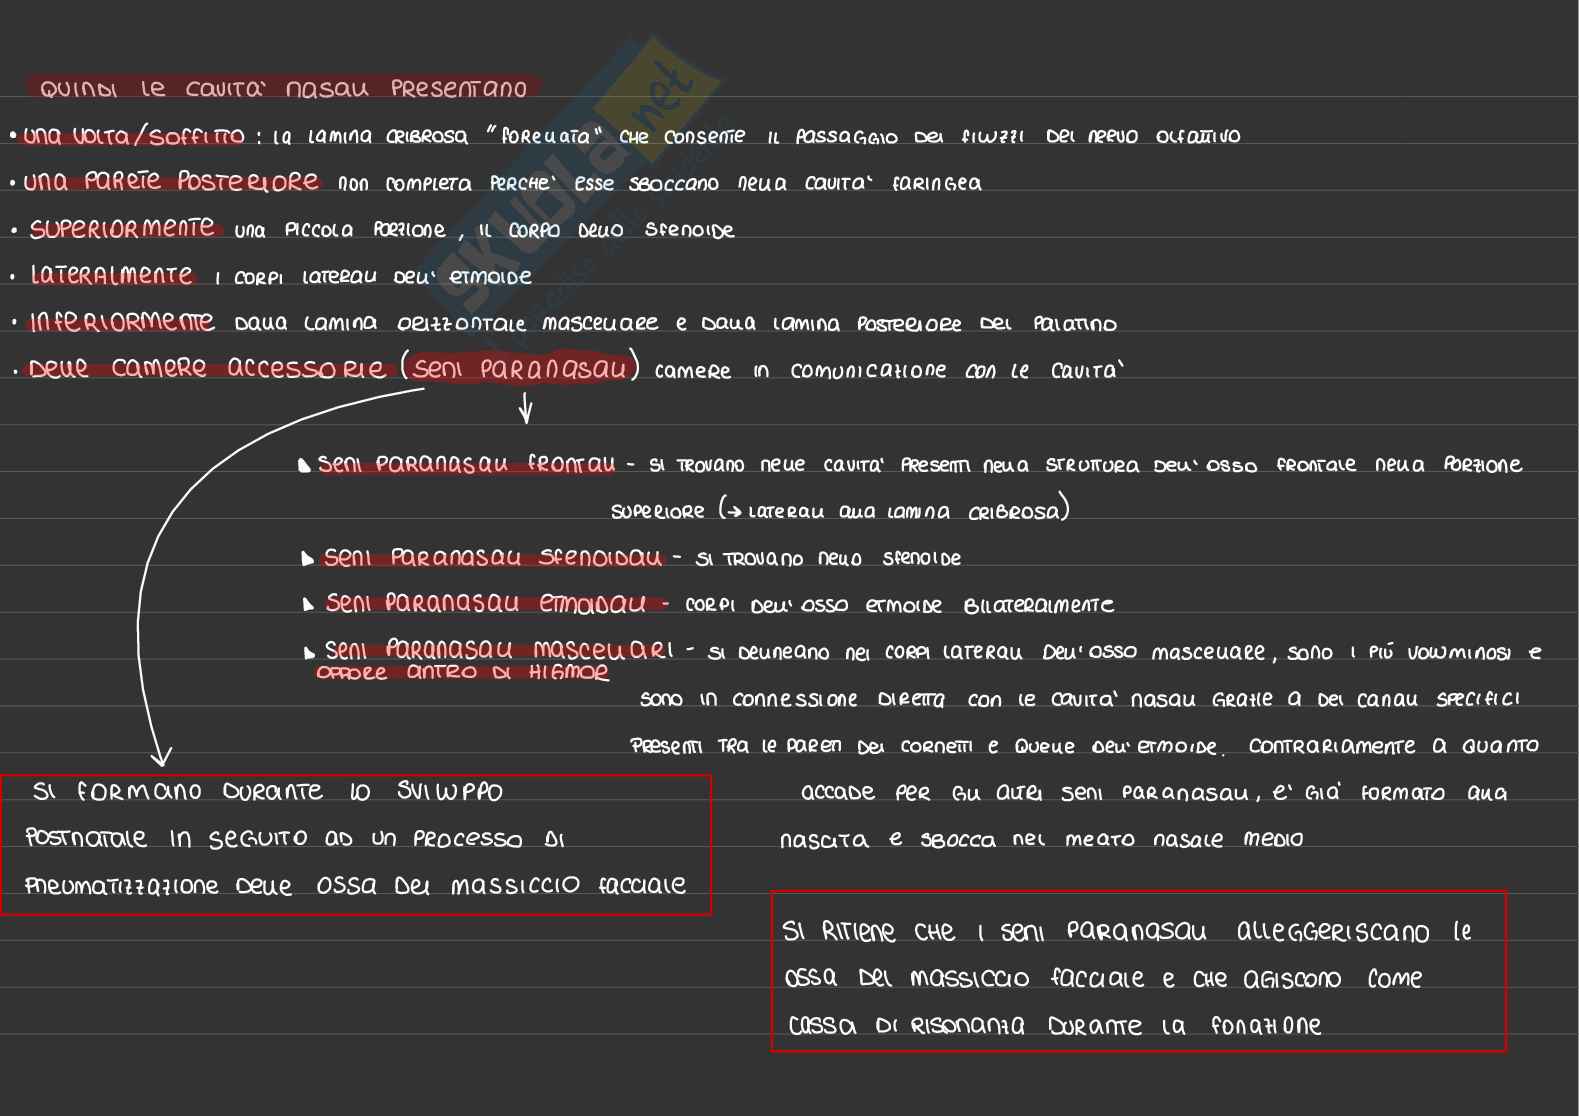
Task: Select the highlighted word Superiormente
Action: pyautogui.click(x=121, y=229)
